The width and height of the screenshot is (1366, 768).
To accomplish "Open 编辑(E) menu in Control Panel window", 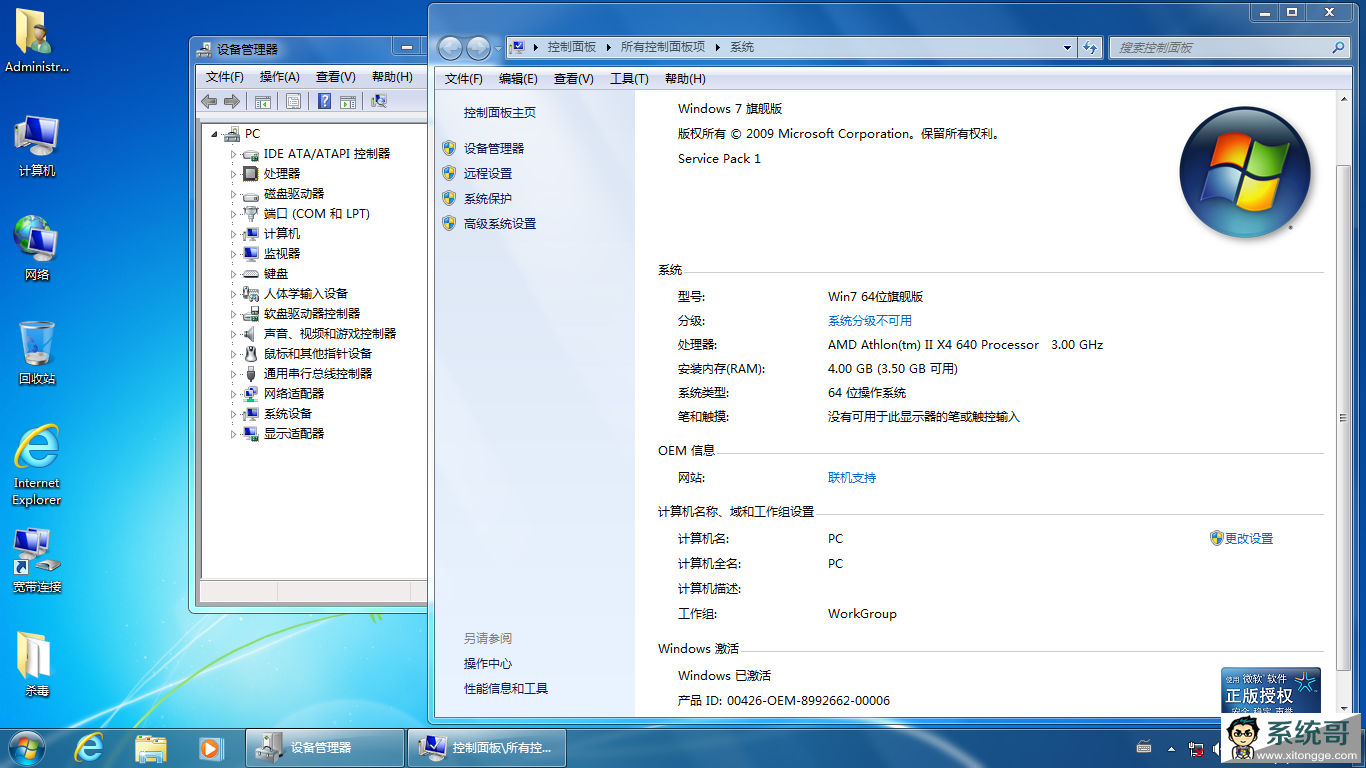I will pyautogui.click(x=518, y=79).
